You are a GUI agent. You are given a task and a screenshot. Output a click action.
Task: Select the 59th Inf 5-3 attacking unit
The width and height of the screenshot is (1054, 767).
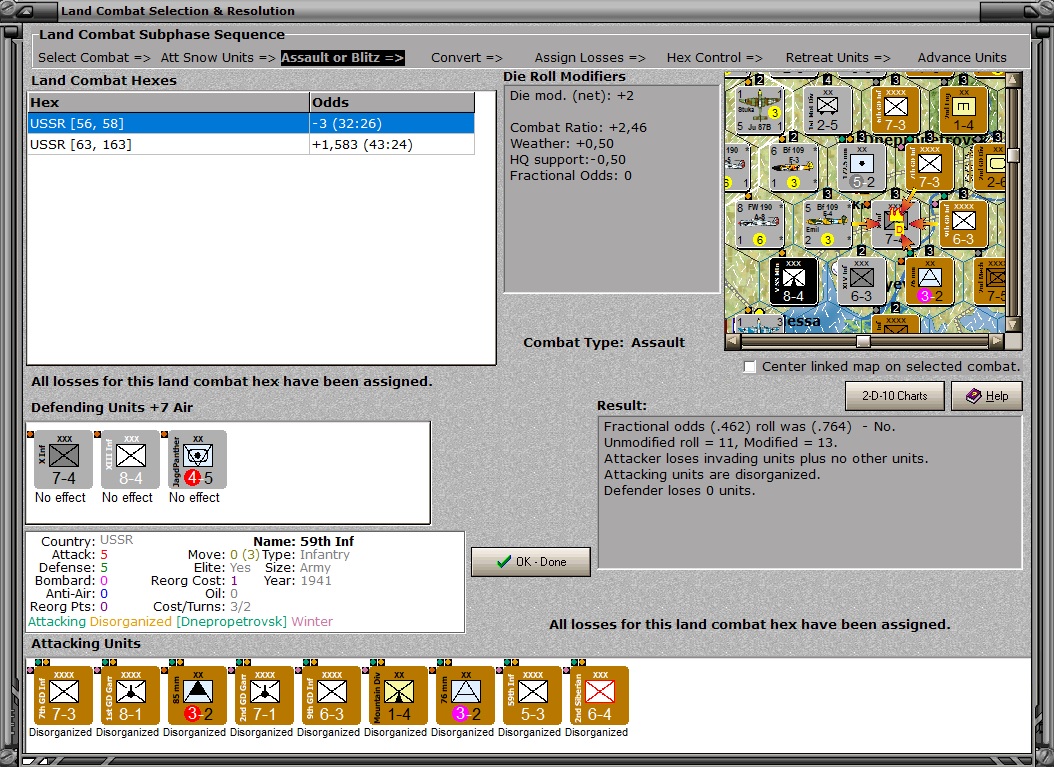(532, 695)
